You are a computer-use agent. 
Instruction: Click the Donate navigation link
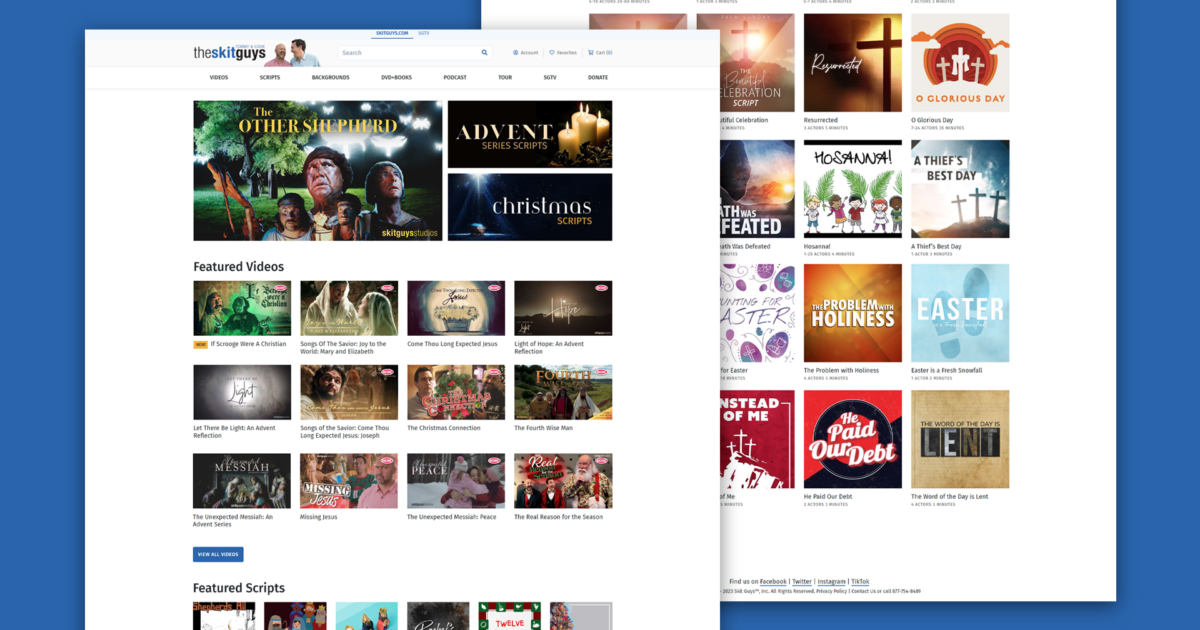pos(598,77)
